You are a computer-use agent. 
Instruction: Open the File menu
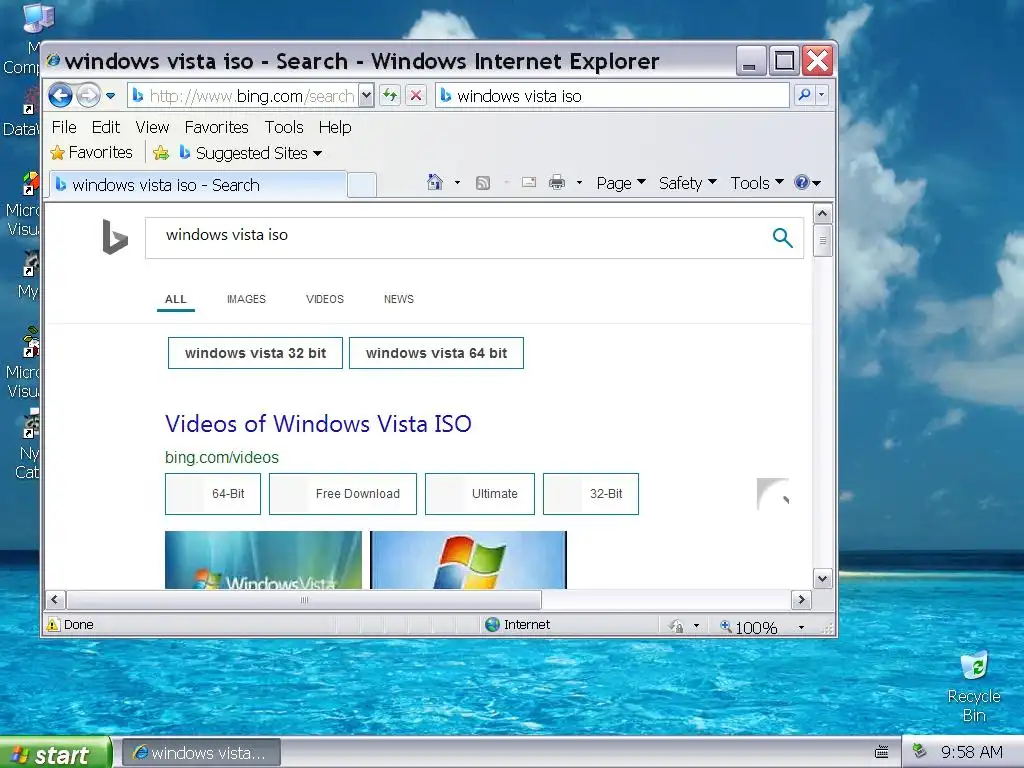tap(64, 127)
